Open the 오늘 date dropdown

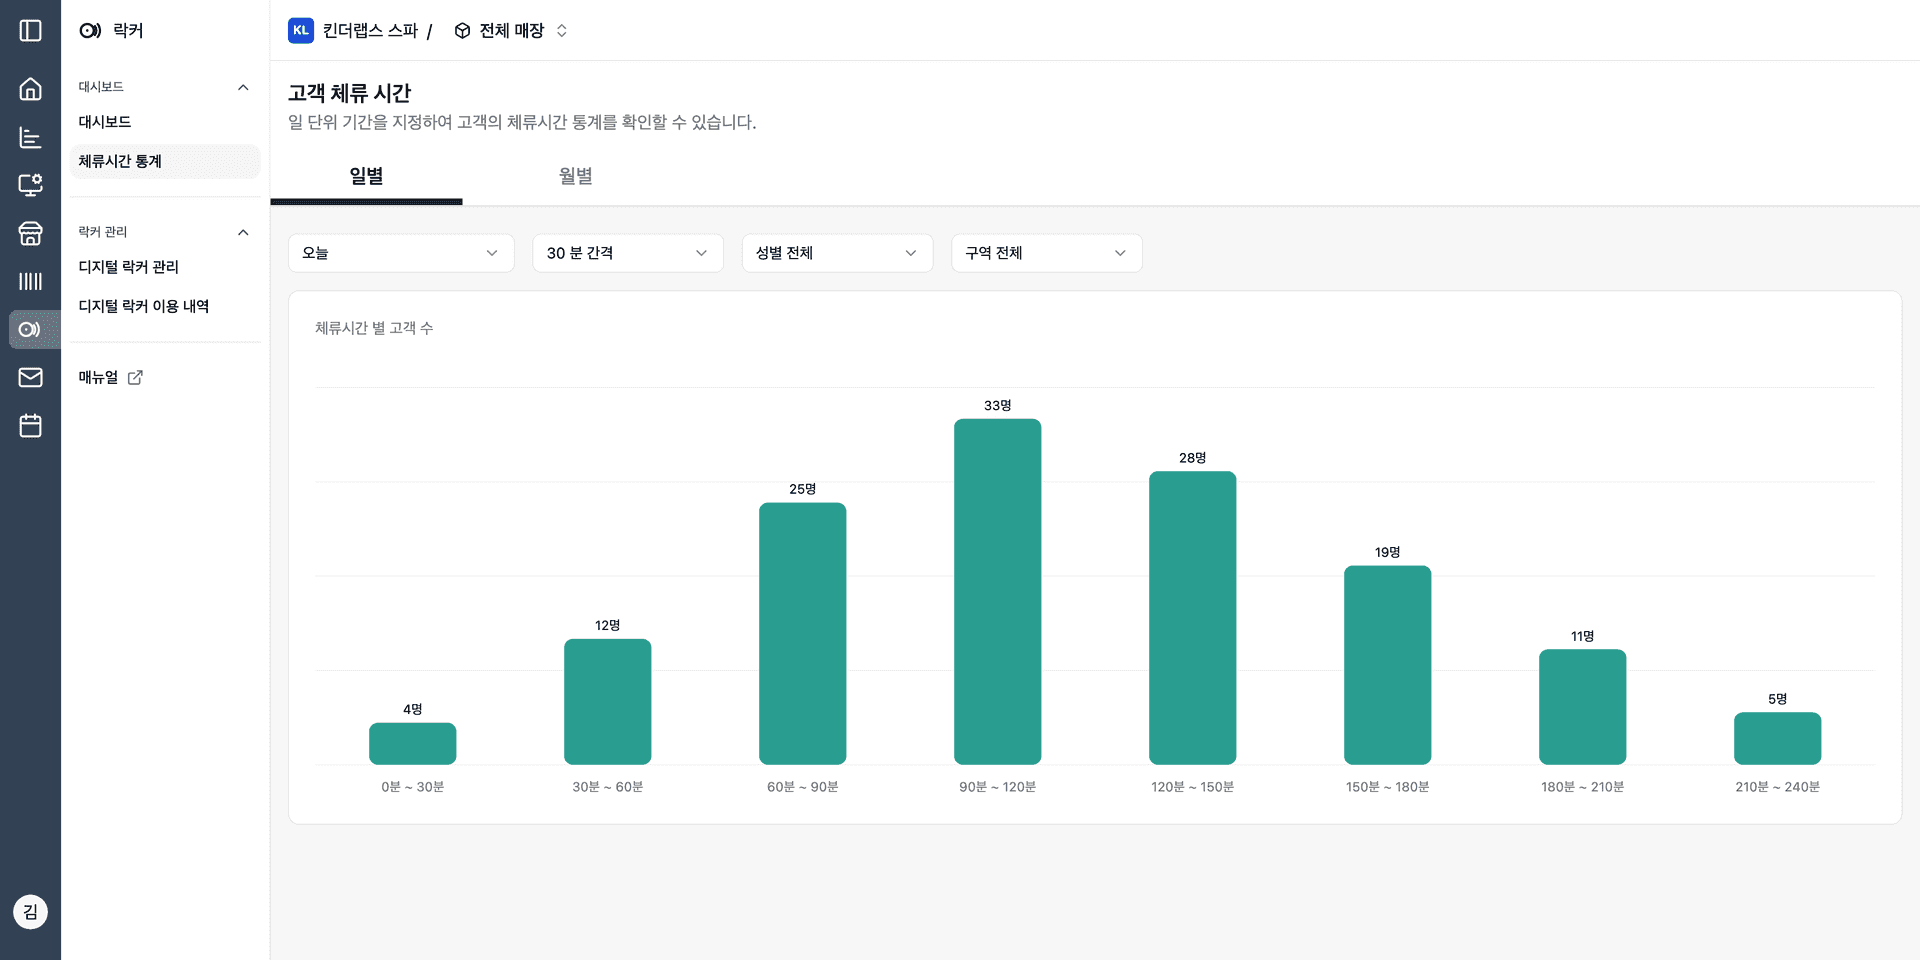(401, 253)
